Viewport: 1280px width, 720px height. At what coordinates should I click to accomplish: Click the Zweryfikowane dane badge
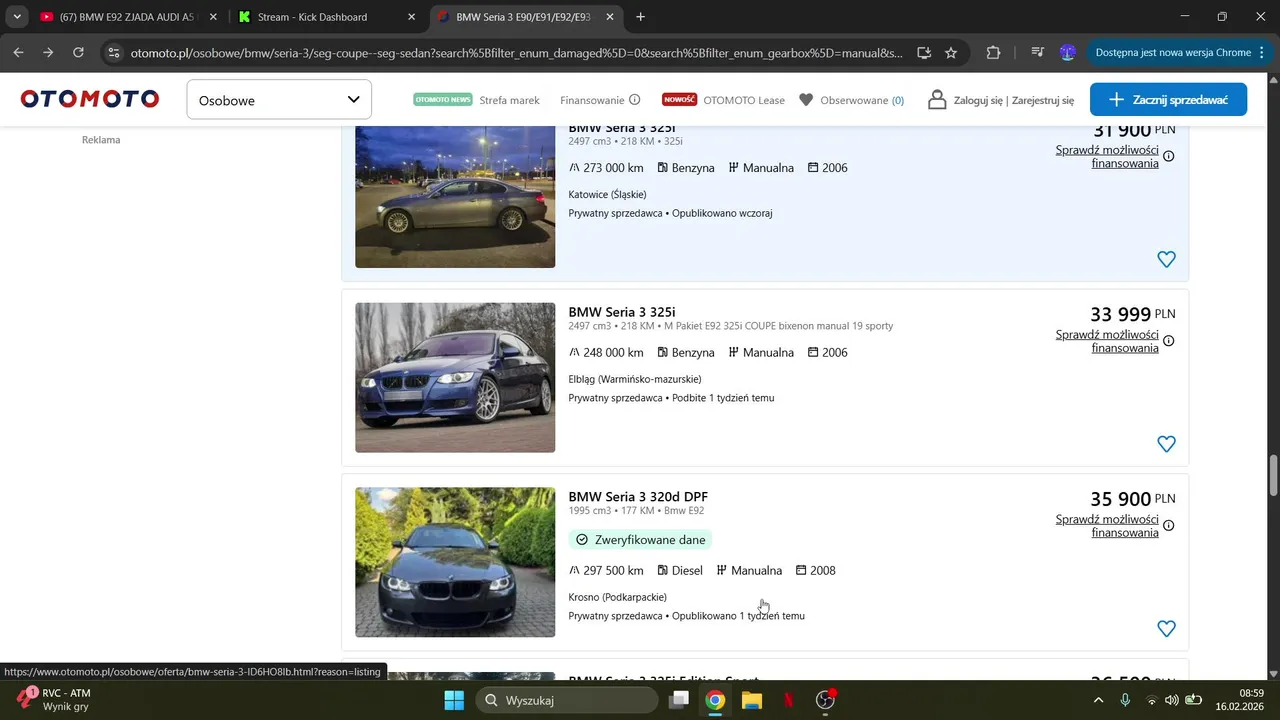coord(640,540)
